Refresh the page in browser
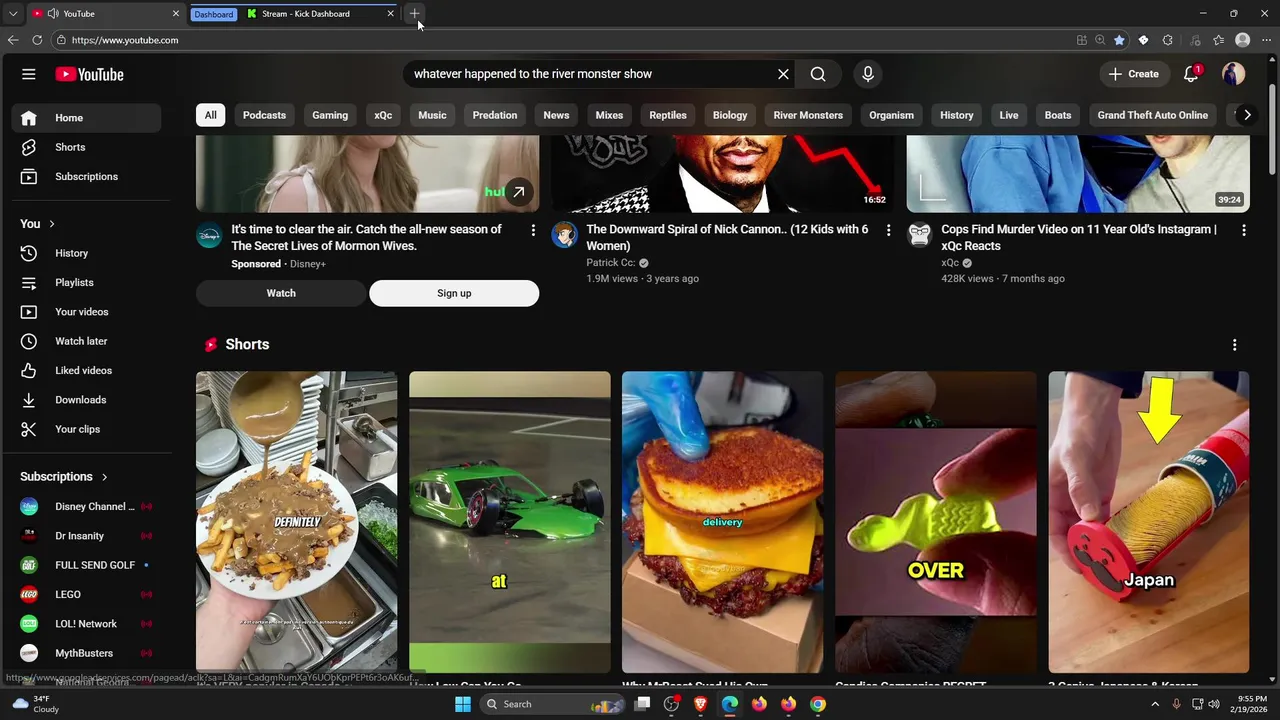This screenshot has height=720, width=1280. tap(37, 40)
